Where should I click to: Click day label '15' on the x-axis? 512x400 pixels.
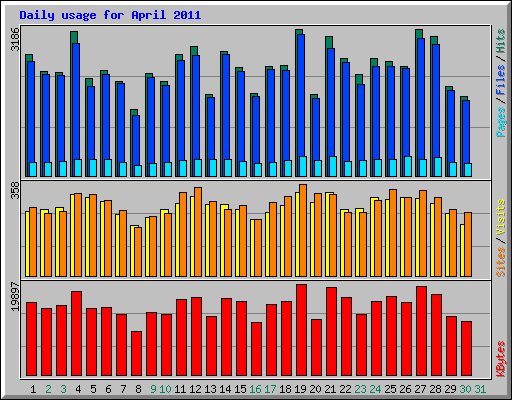240,389
